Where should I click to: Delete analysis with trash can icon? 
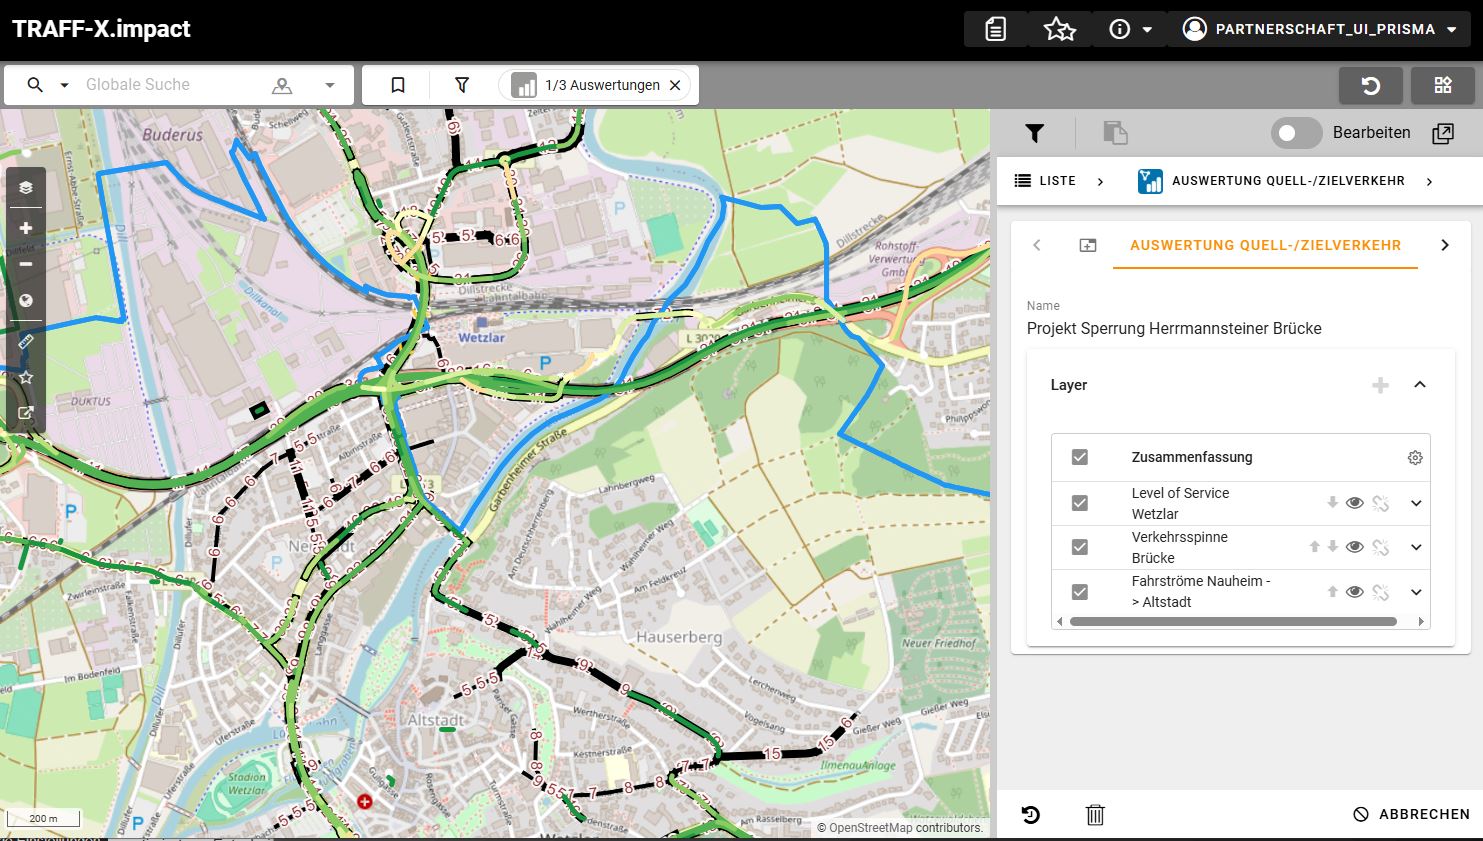click(x=1095, y=815)
